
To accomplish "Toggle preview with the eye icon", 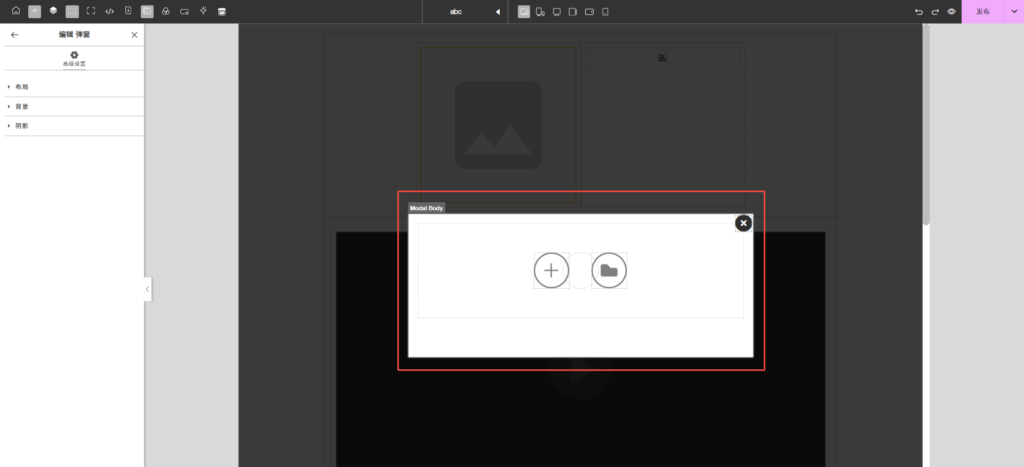I will (951, 12).
